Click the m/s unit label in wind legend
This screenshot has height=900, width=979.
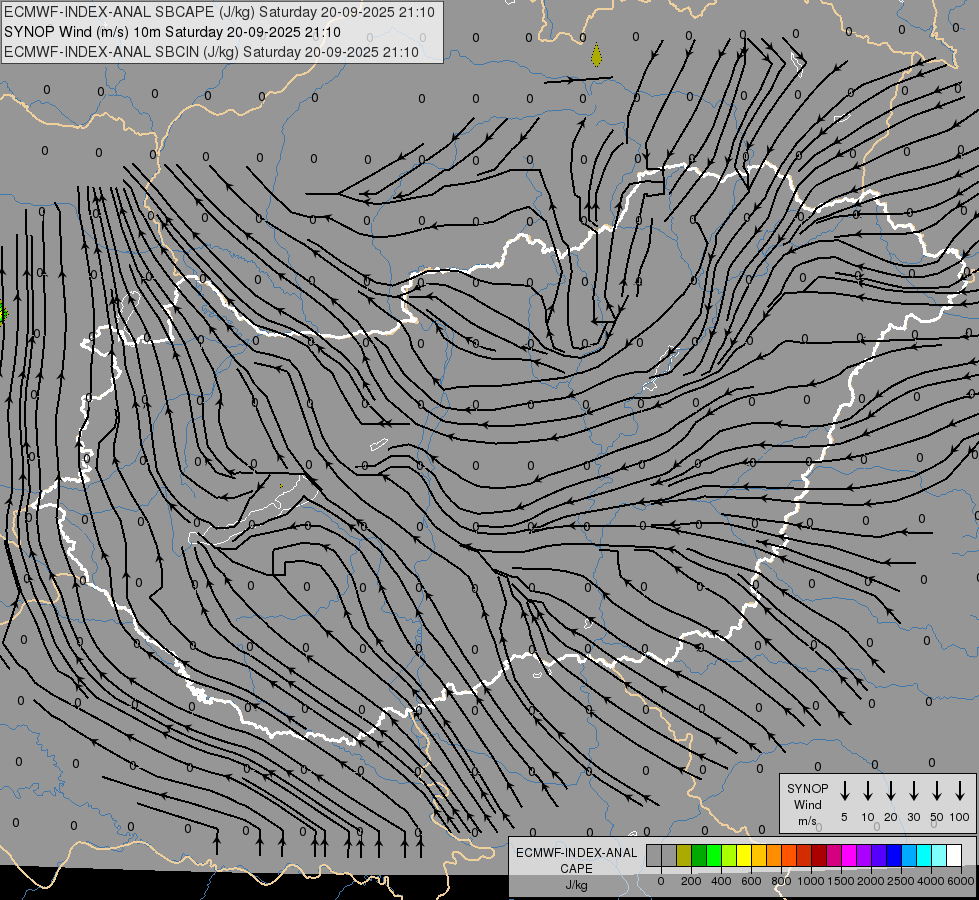[807, 821]
